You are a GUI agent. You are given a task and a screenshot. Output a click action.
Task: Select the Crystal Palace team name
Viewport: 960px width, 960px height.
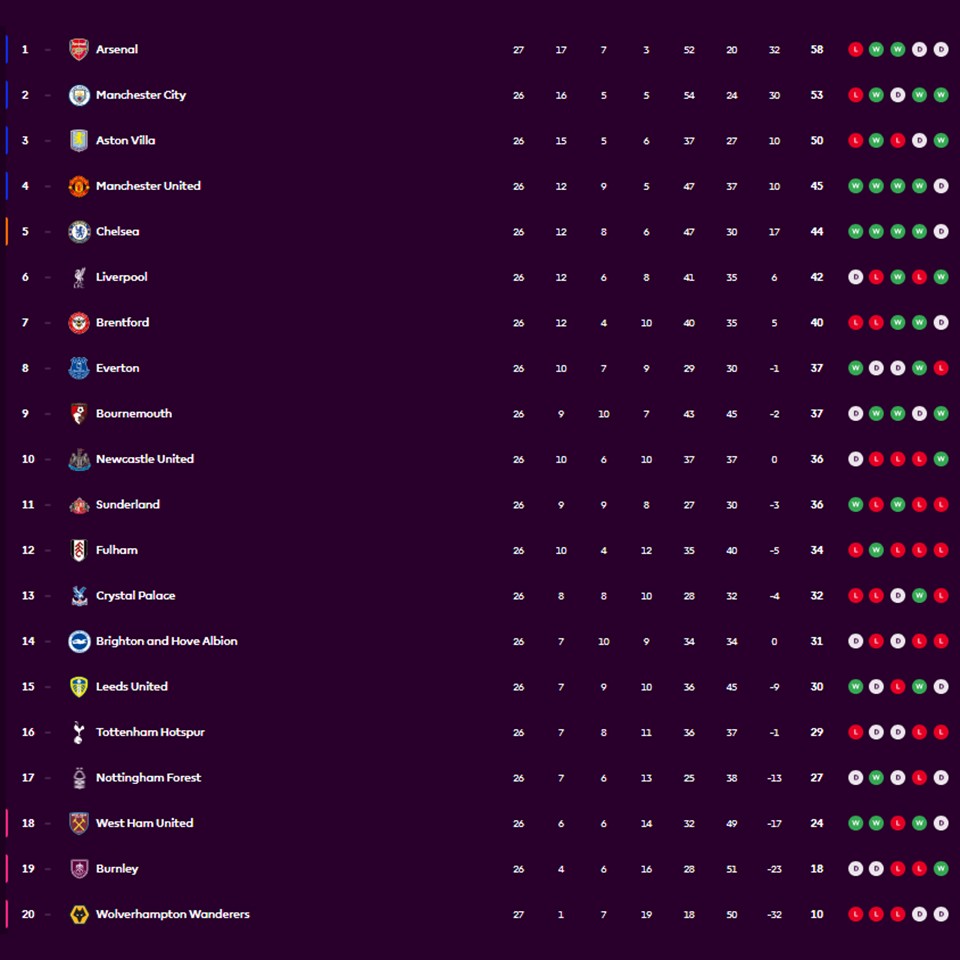(135, 595)
